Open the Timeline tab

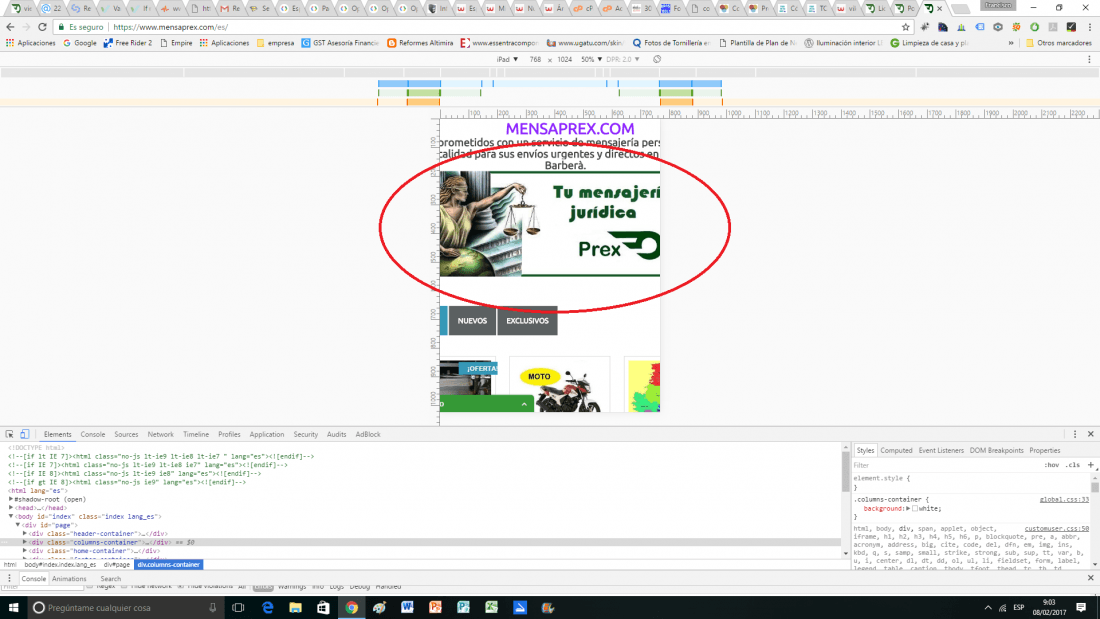click(x=196, y=434)
